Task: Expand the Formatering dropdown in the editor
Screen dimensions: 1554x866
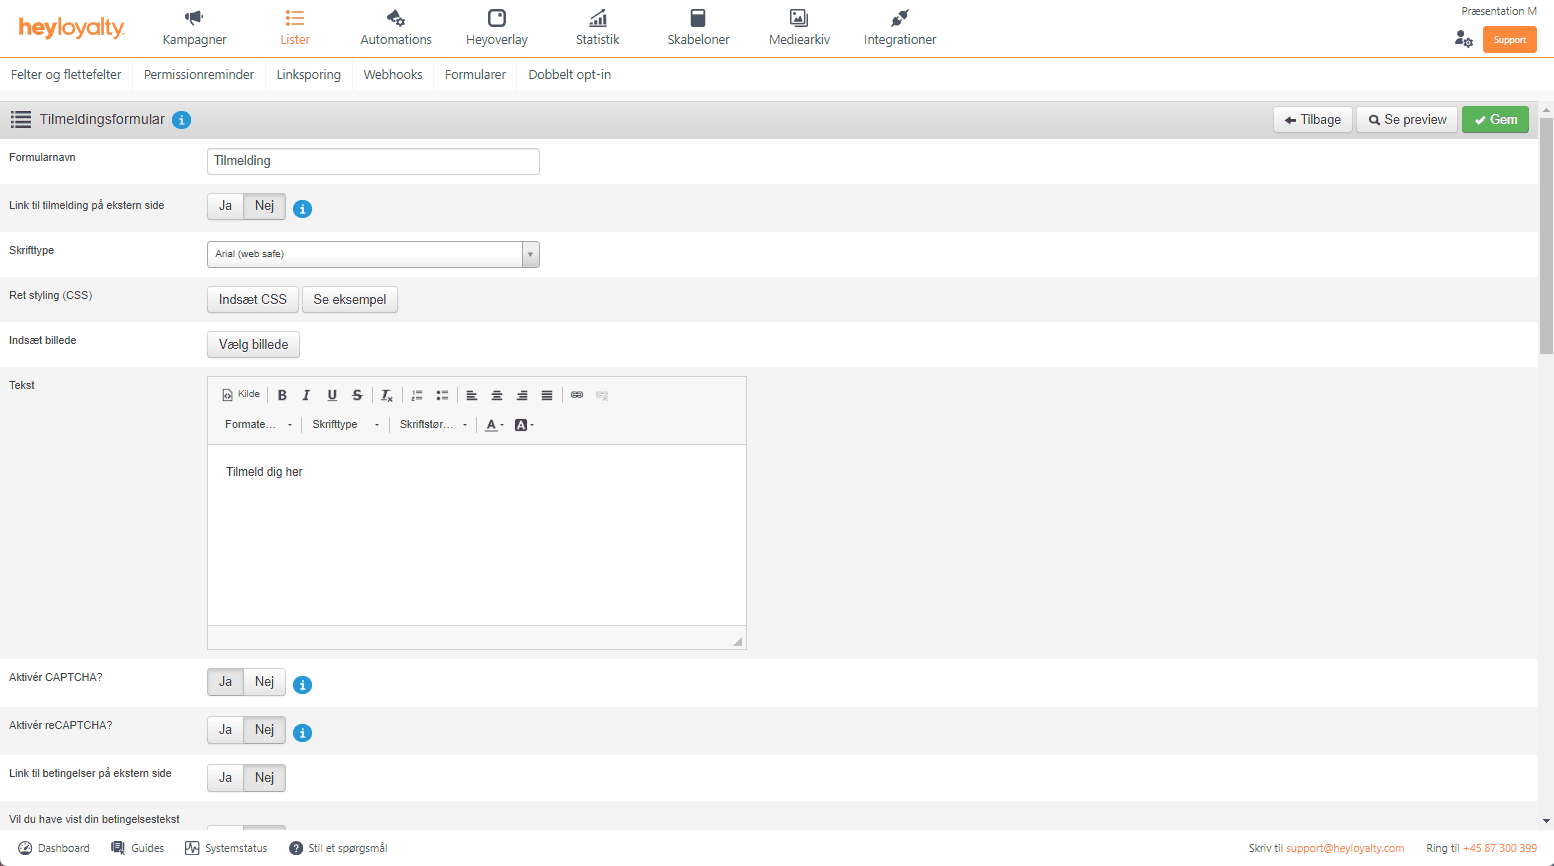Action: (259, 425)
